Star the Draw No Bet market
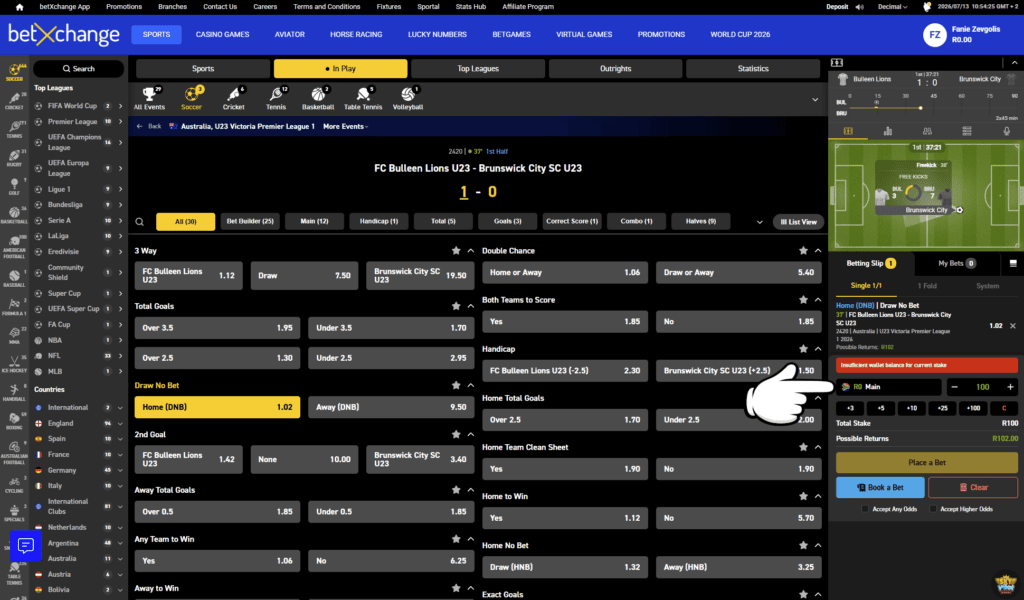Screen dimensions: 1024x600 [456, 385]
